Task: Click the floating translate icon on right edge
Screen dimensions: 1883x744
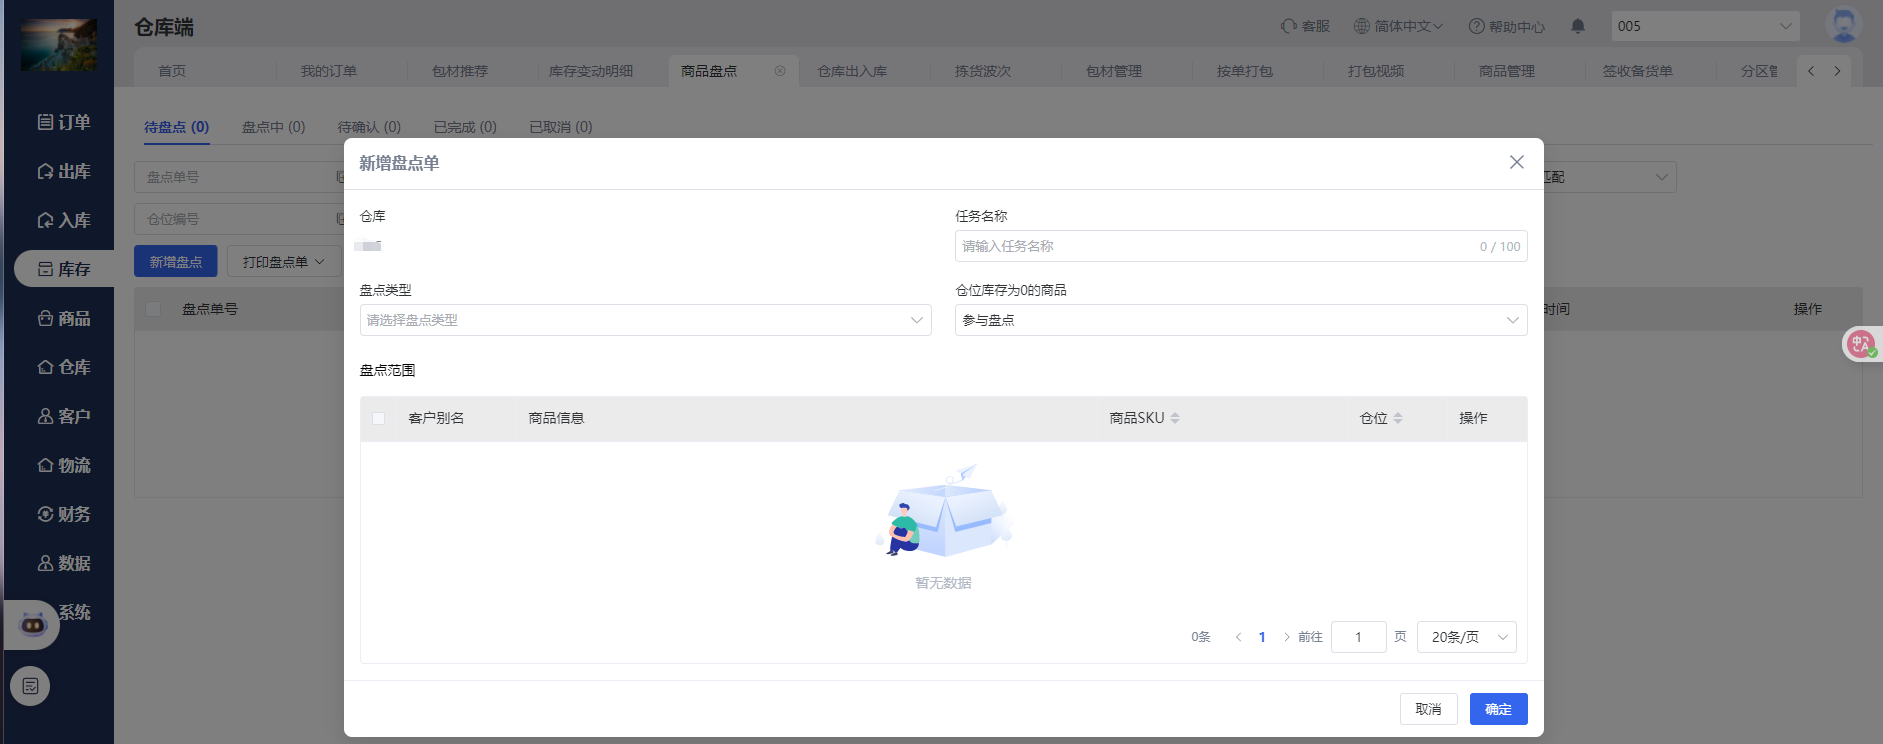Action: click(1860, 344)
